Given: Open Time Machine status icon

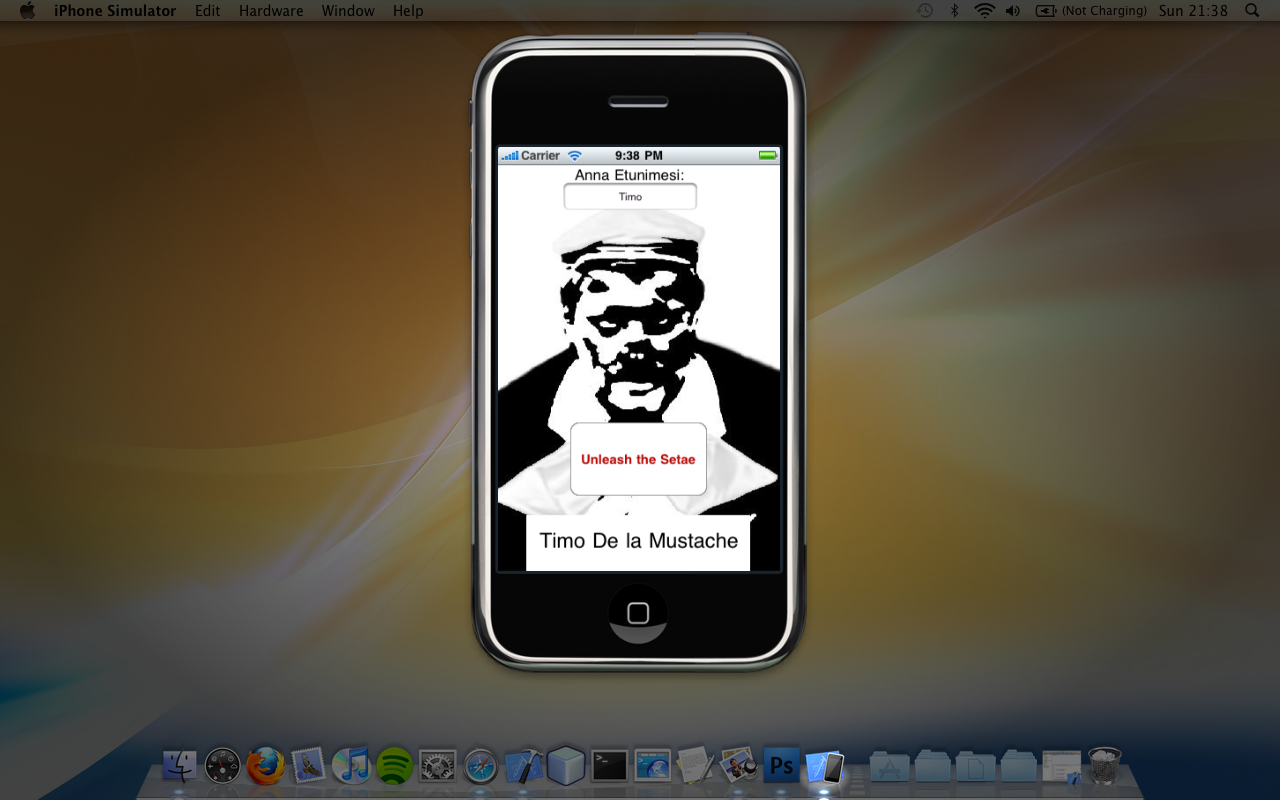Looking at the screenshot, I should (x=925, y=11).
